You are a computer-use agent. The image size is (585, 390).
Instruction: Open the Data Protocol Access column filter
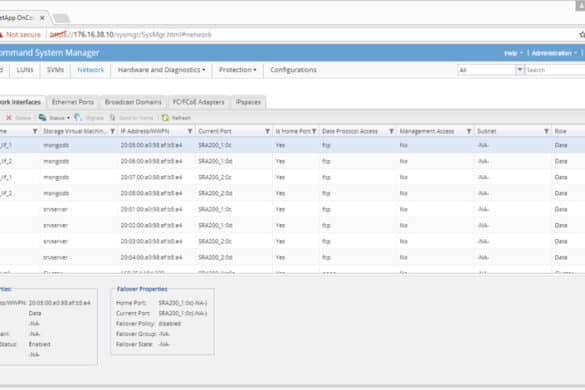pyautogui.click(x=391, y=131)
